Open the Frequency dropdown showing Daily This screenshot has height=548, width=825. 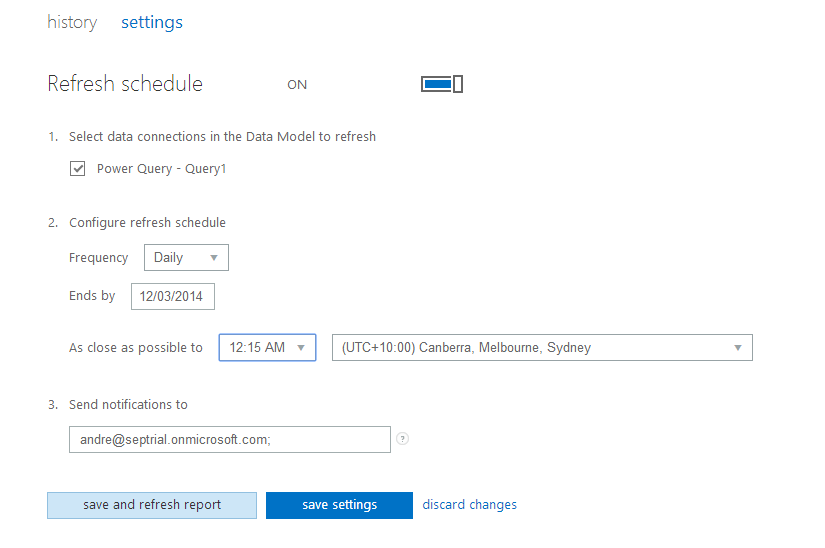tap(186, 258)
